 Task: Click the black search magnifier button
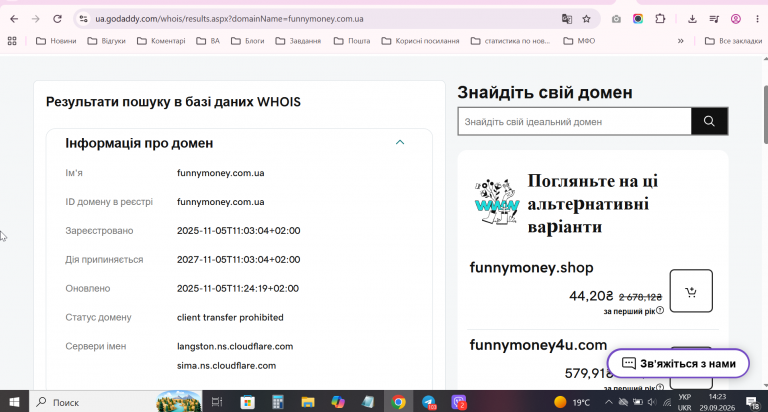tap(709, 121)
